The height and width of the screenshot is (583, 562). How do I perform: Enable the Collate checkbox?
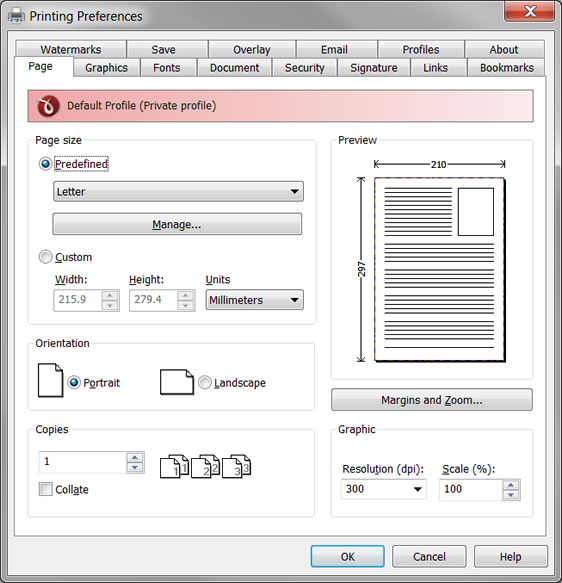[x=46, y=489]
